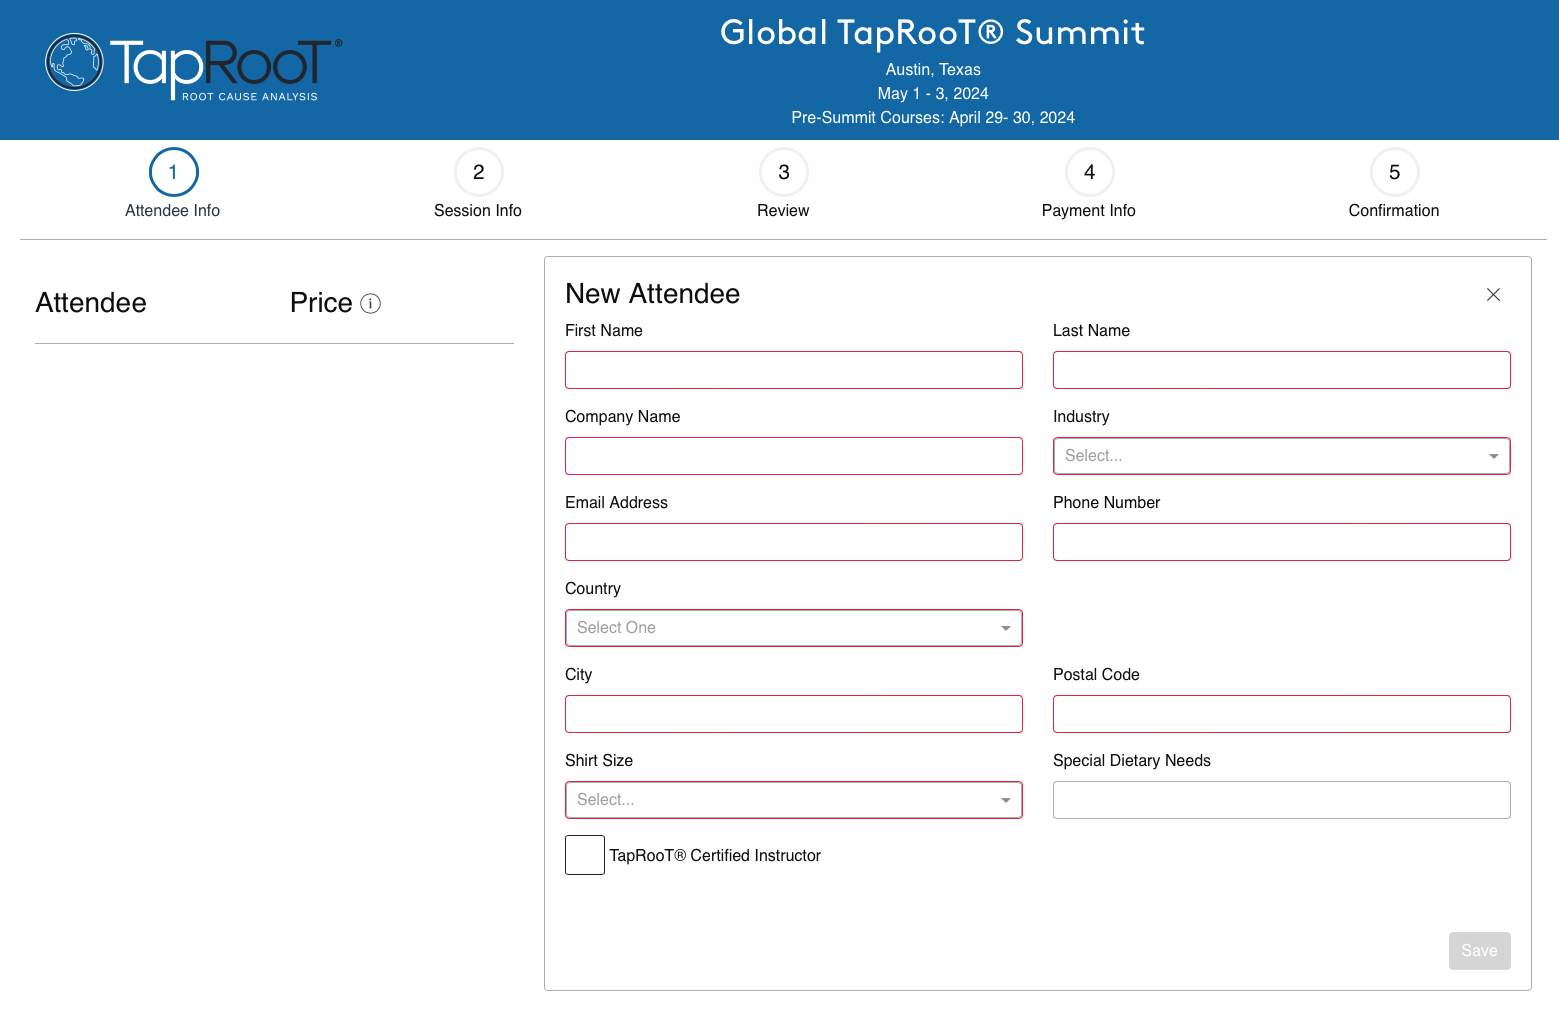Check the TapRooT Certified Instructor checkbox
Viewport: 1559px width, 1013px height.
(x=585, y=855)
